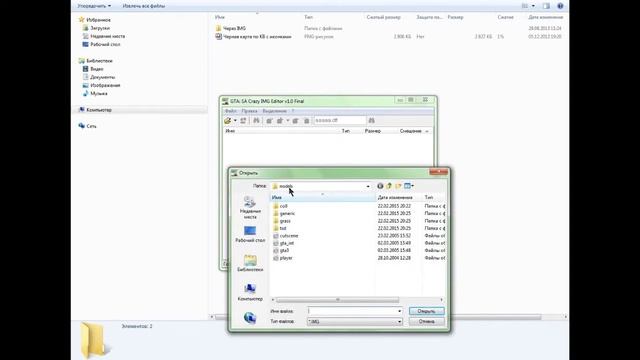Select Рабочий стол in Explorer navigation pane
The width and height of the screenshot is (640, 360).
[x=102, y=44]
